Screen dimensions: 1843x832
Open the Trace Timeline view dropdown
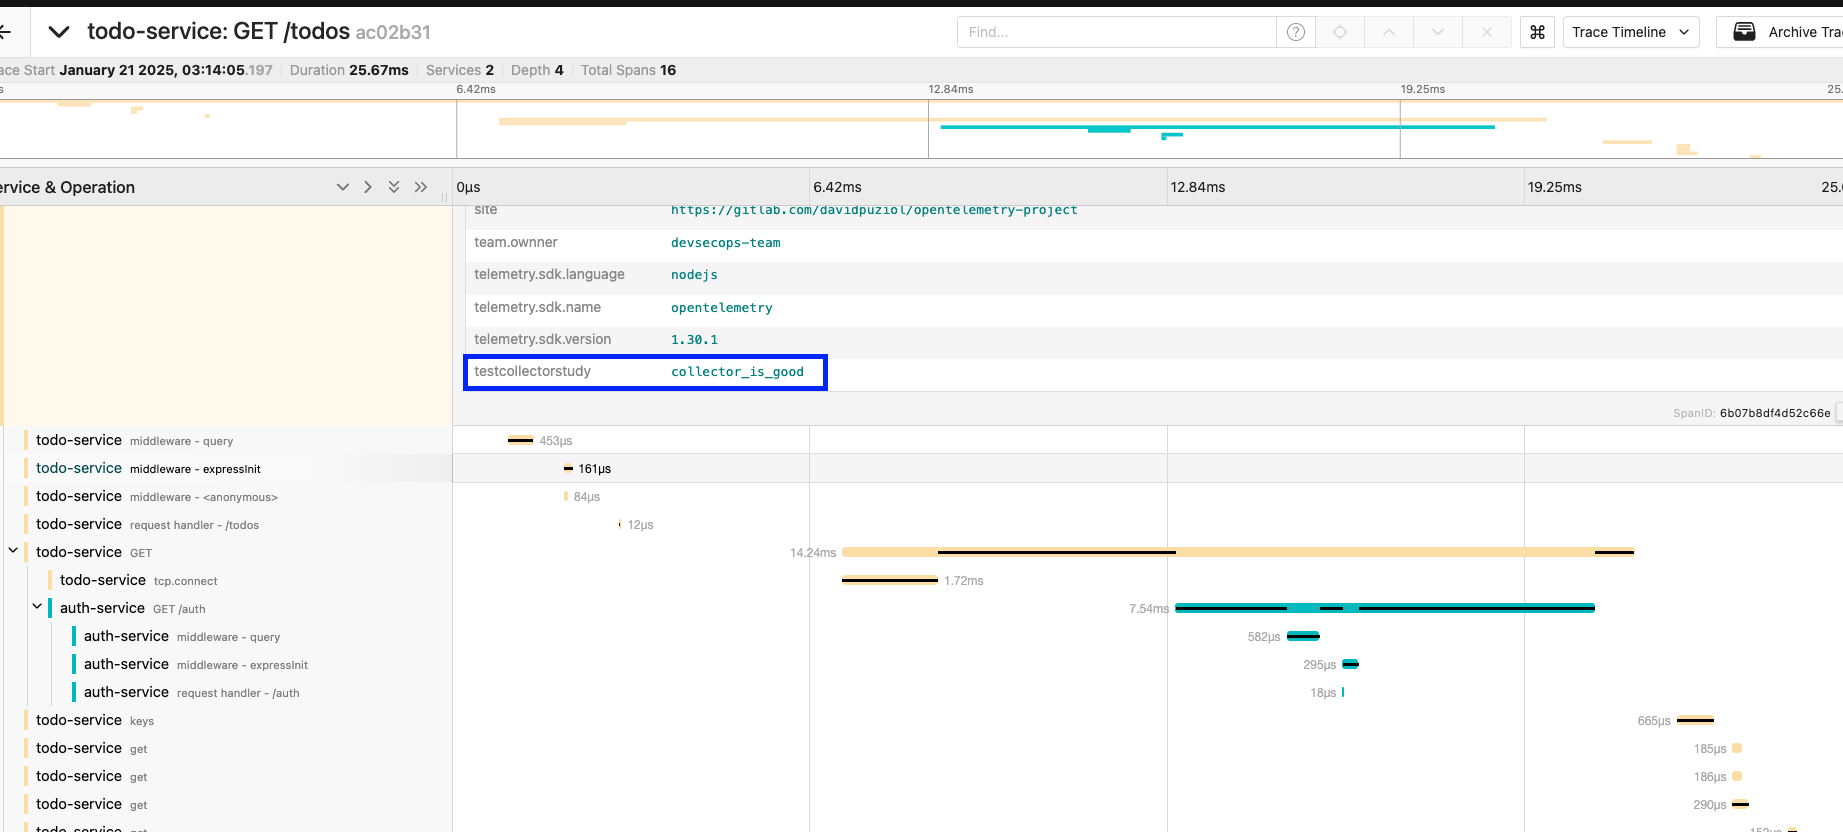coord(1630,32)
